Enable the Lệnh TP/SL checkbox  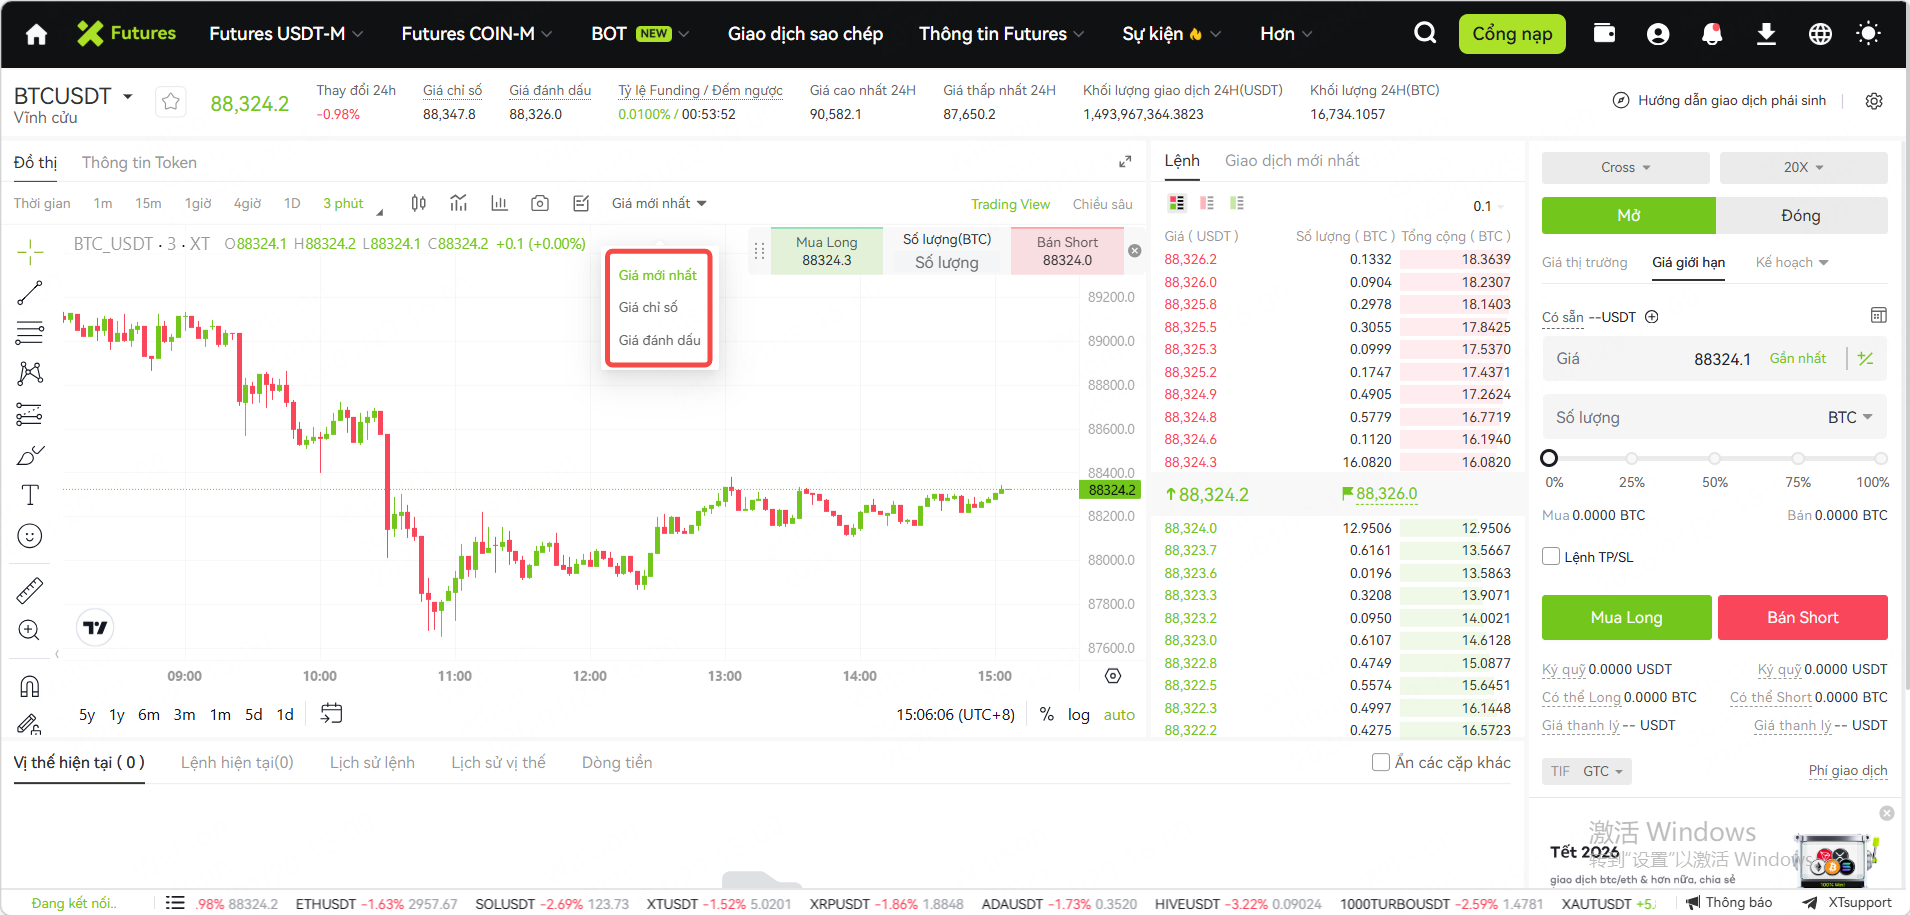click(x=1551, y=557)
